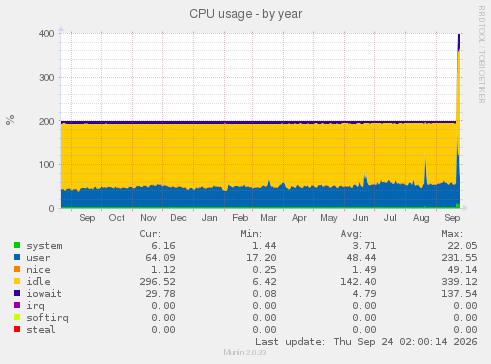
Task: Click the yellow idle legend swatch
Action: pyautogui.click(x=17, y=281)
